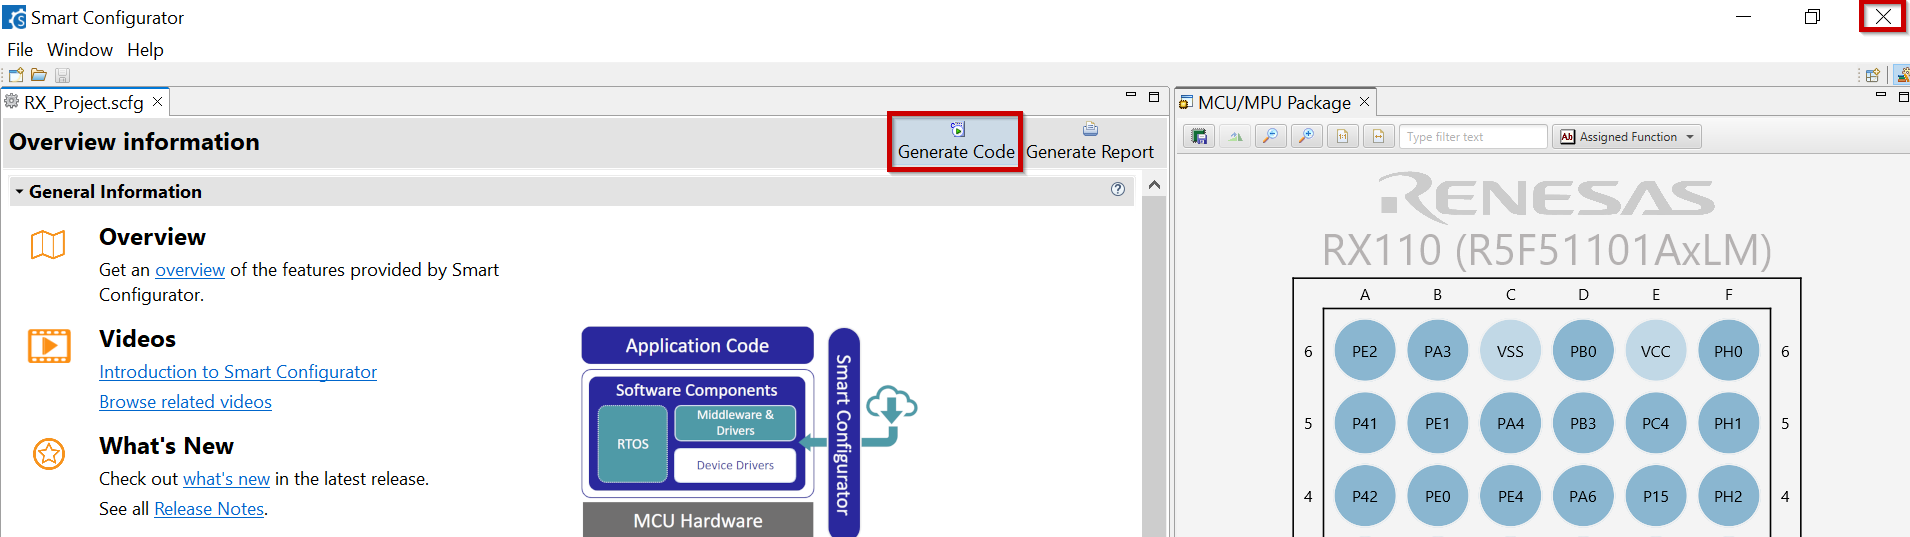Select pin PE2 on the package
Viewport: 1910px width, 537px height.
click(1364, 351)
